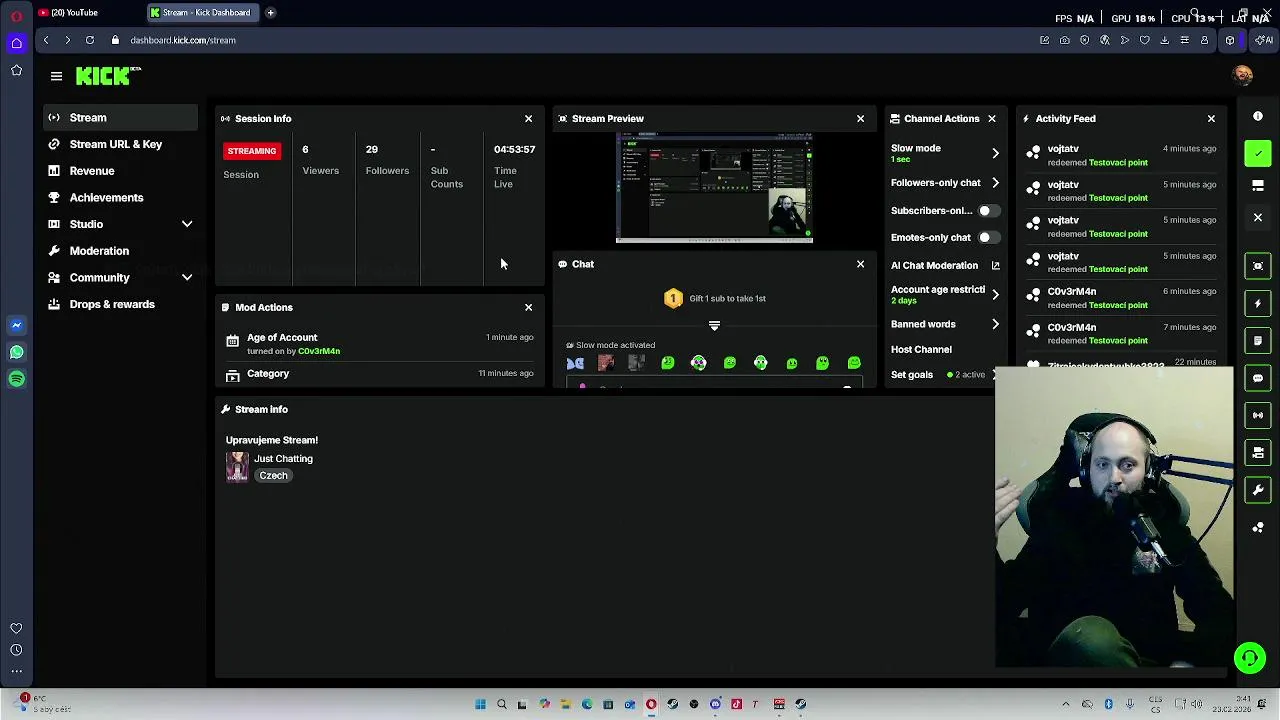Close the Chat panel

[860, 265]
